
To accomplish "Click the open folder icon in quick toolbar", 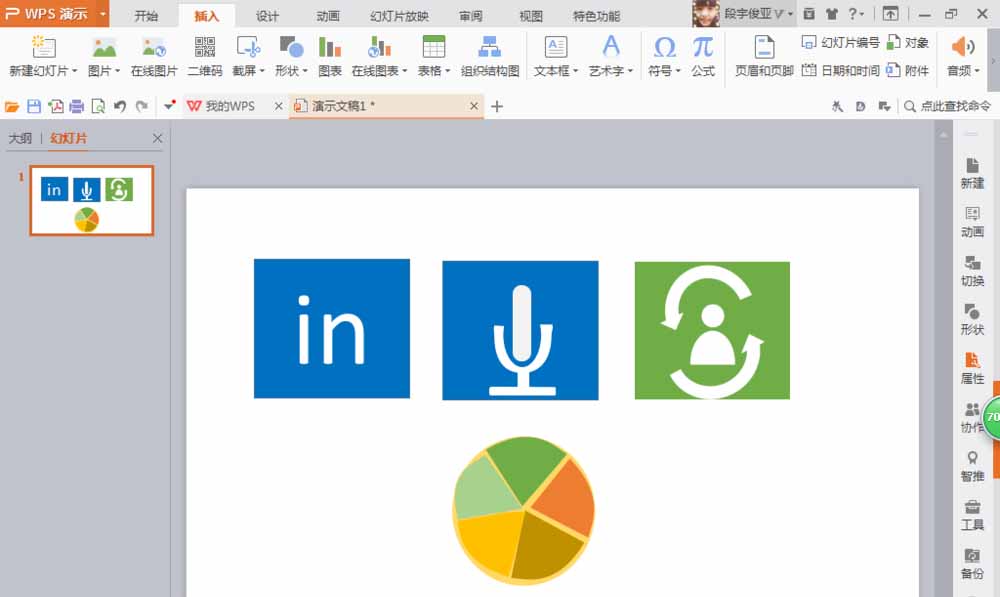I will tap(11, 107).
